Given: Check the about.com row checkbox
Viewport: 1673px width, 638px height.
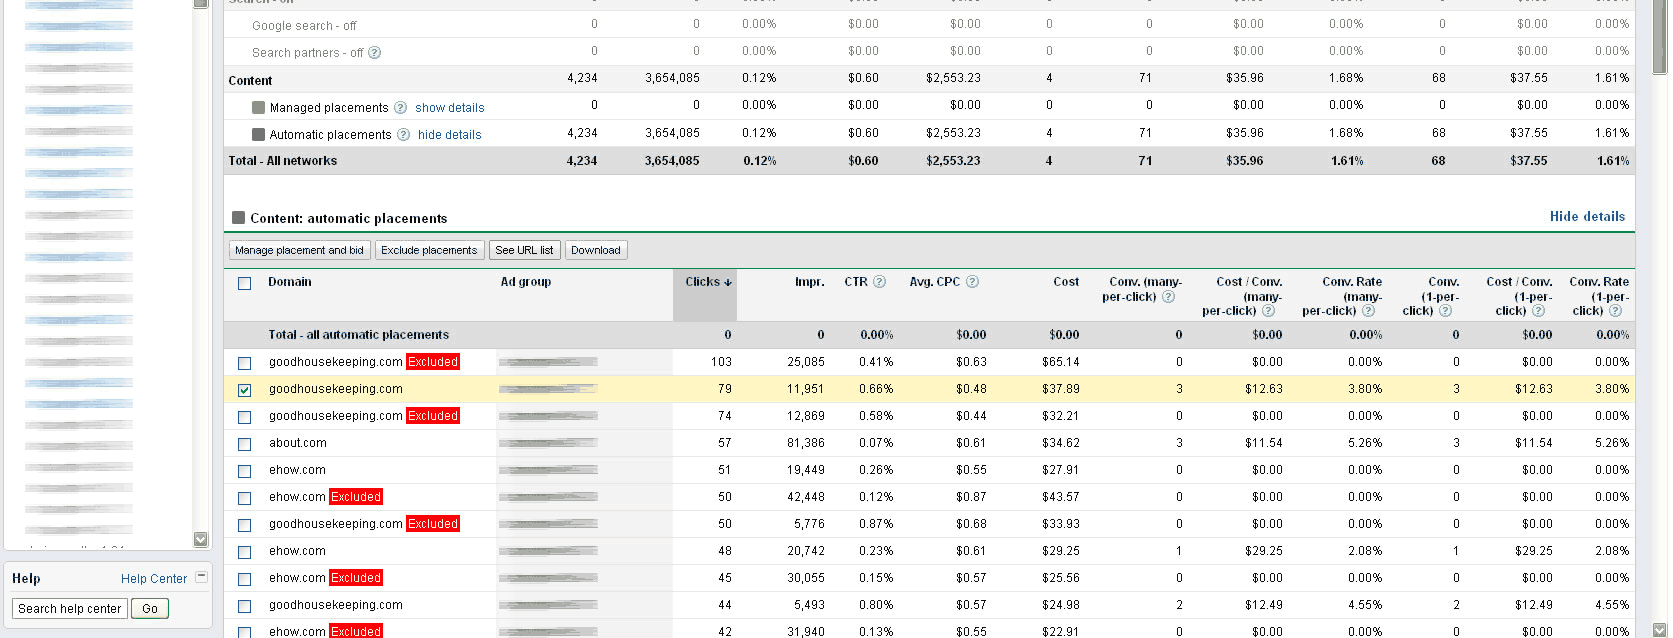Looking at the screenshot, I should (x=244, y=444).
